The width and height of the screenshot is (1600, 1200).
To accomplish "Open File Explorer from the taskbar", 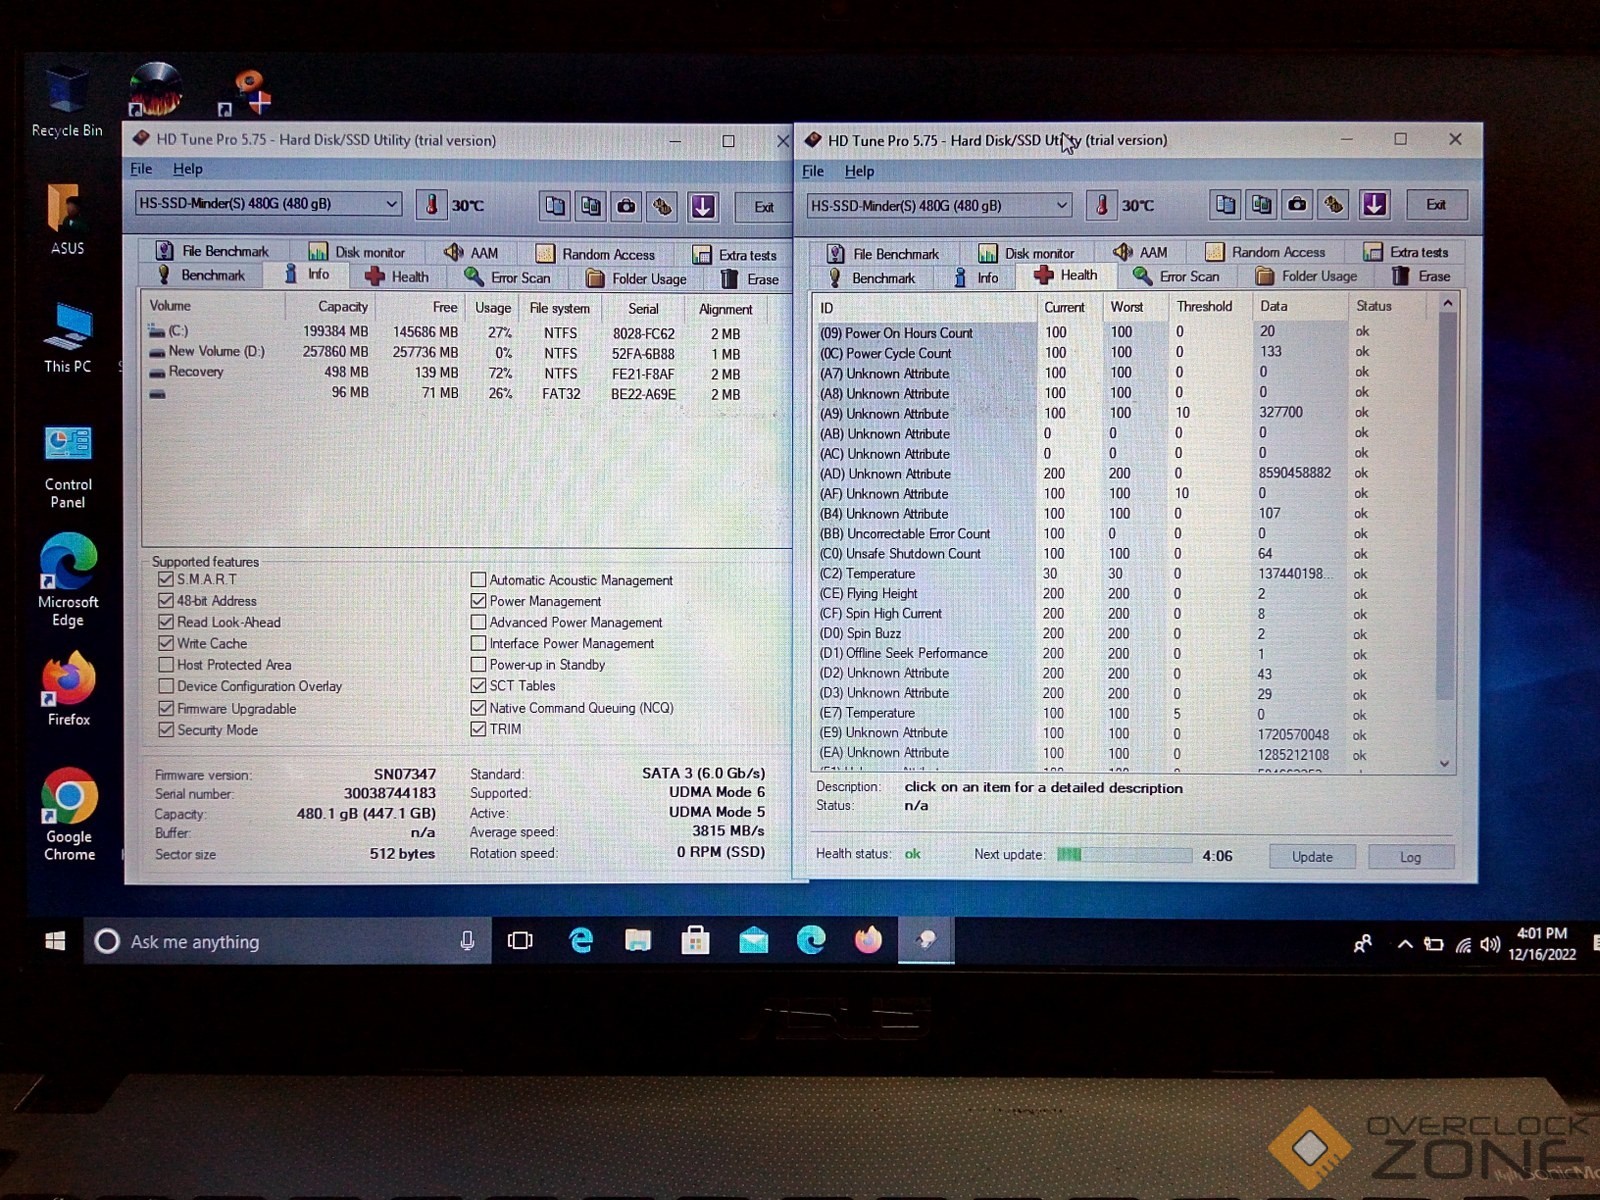I will click(x=638, y=941).
